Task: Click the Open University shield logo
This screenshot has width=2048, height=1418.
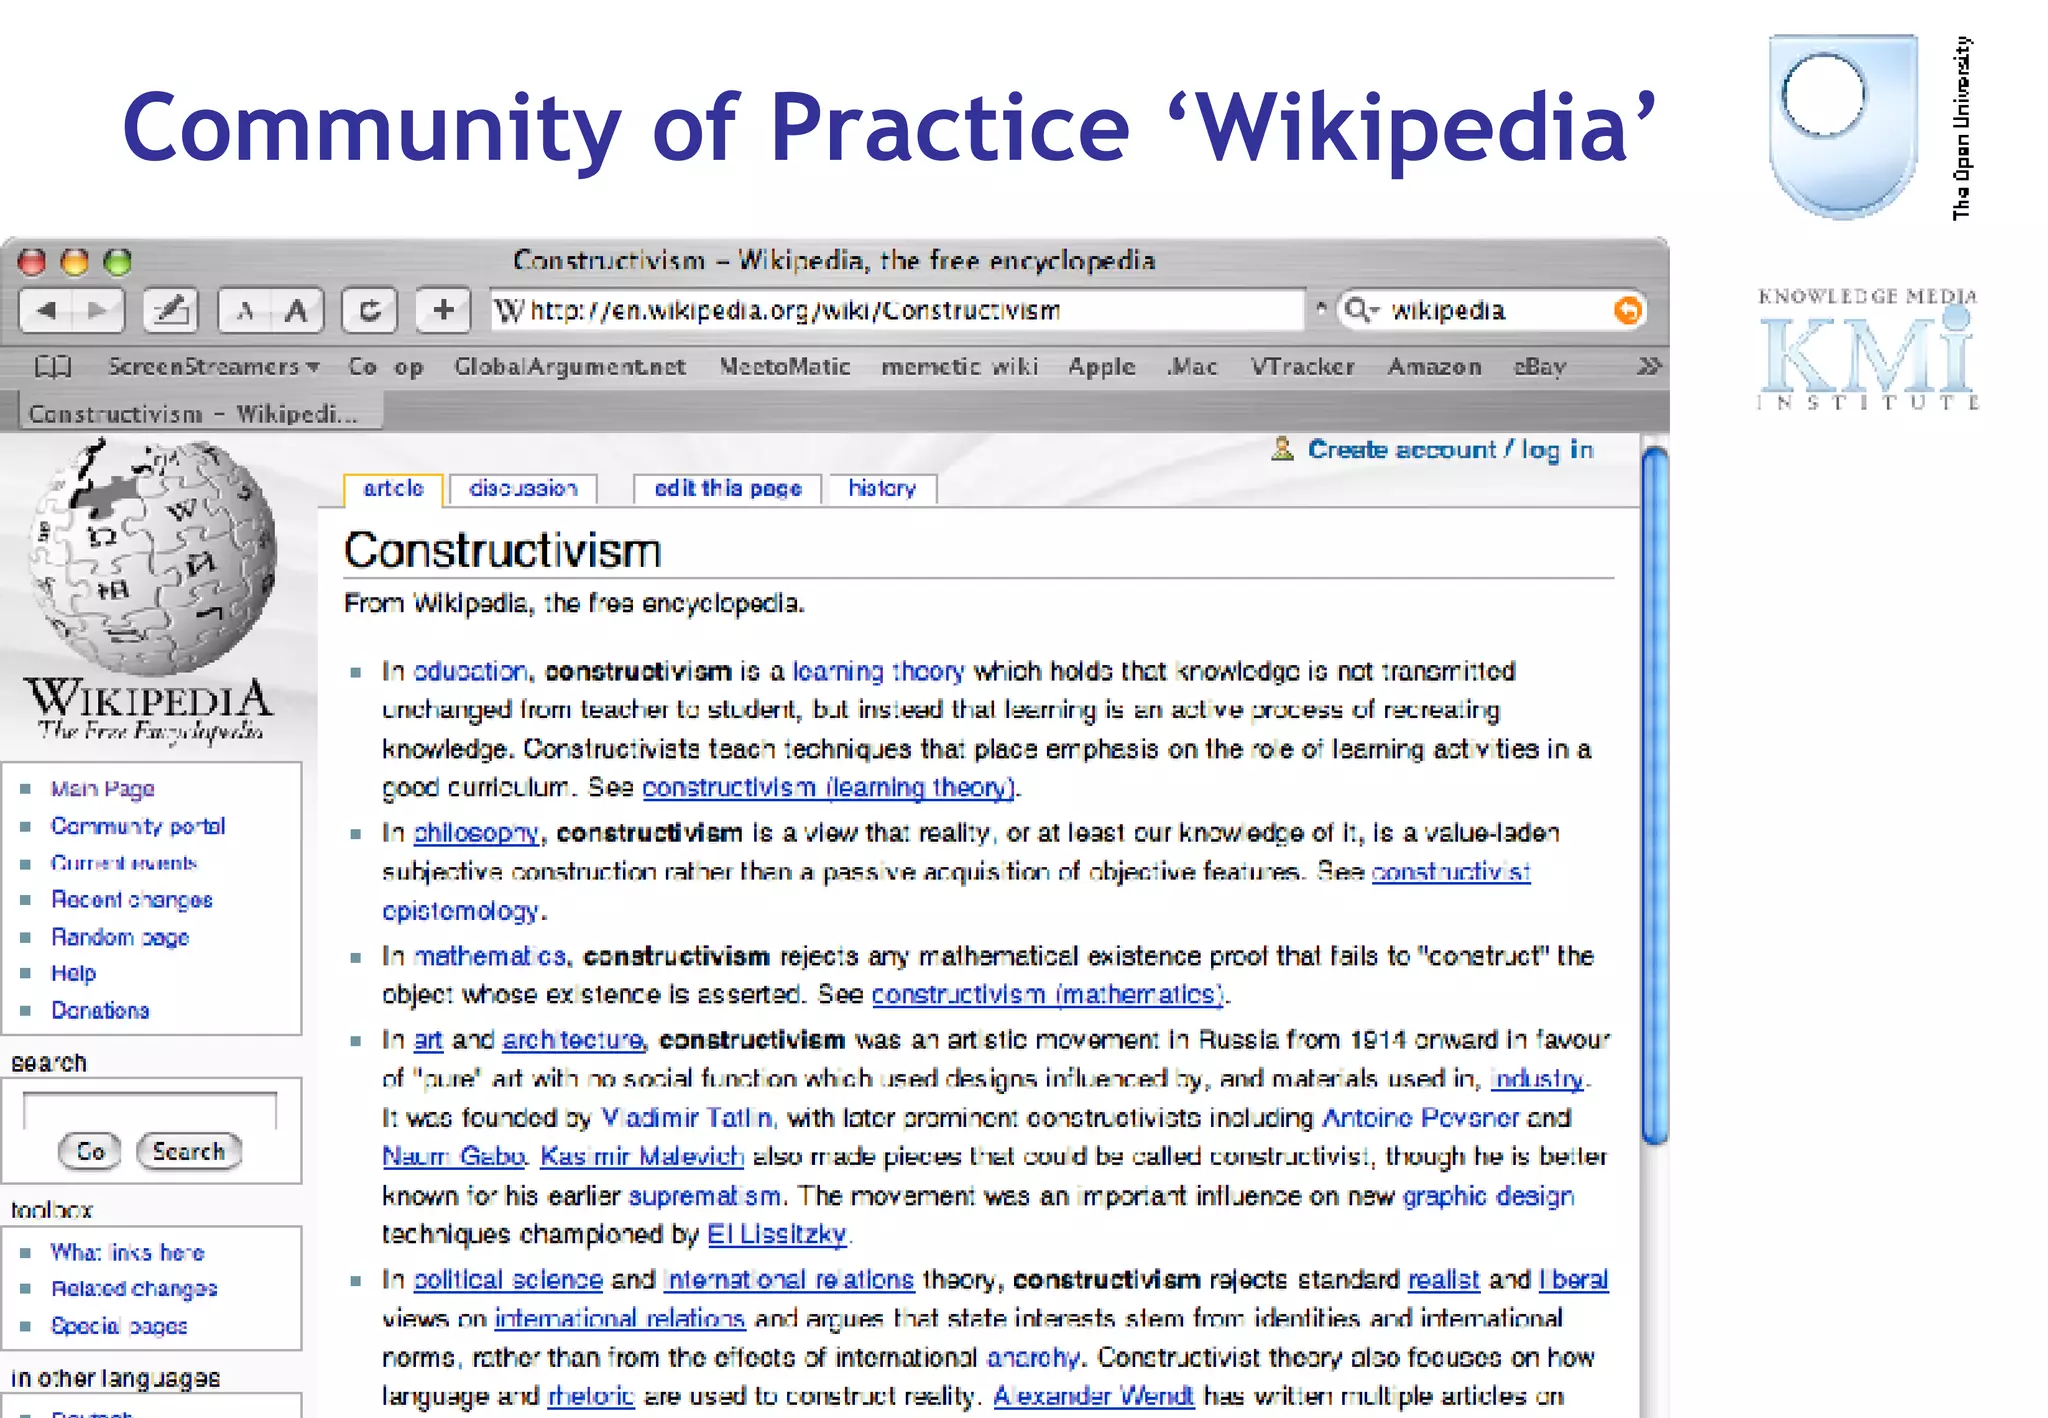Action: click(1843, 127)
